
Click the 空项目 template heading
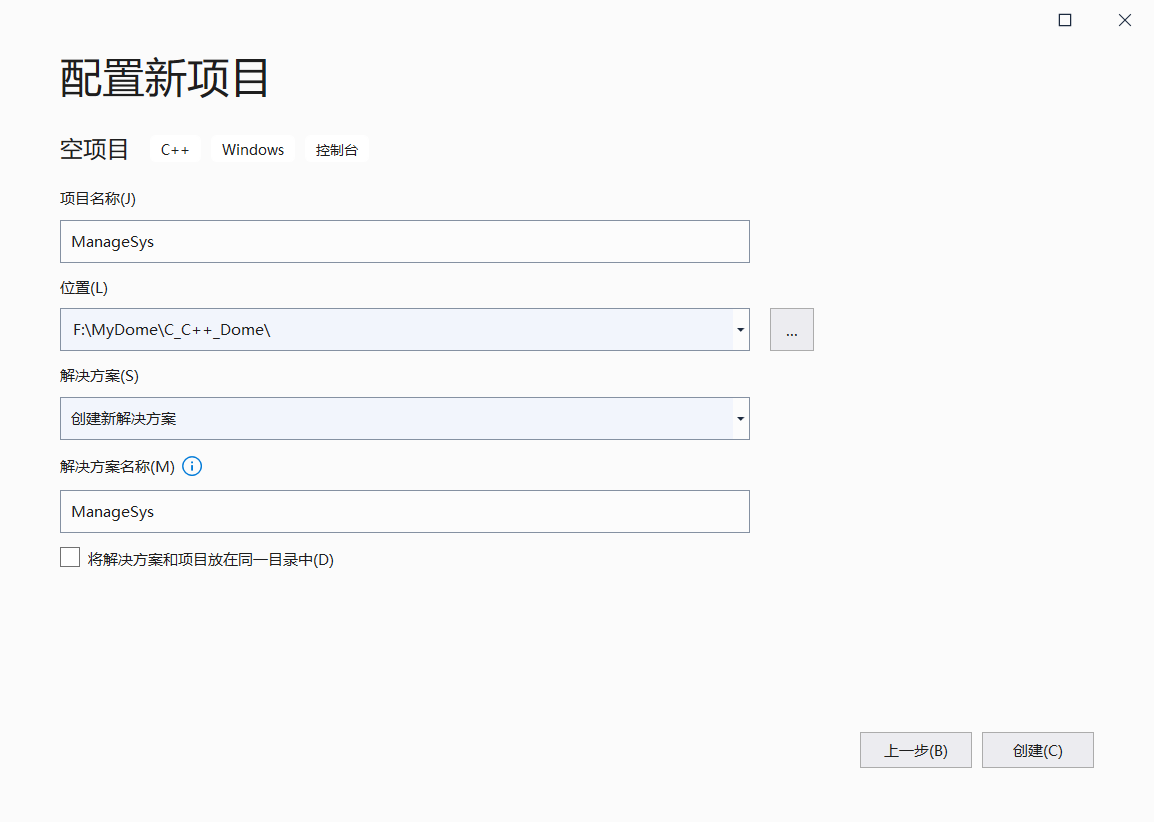pyautogui.click(x=95, y=150)
